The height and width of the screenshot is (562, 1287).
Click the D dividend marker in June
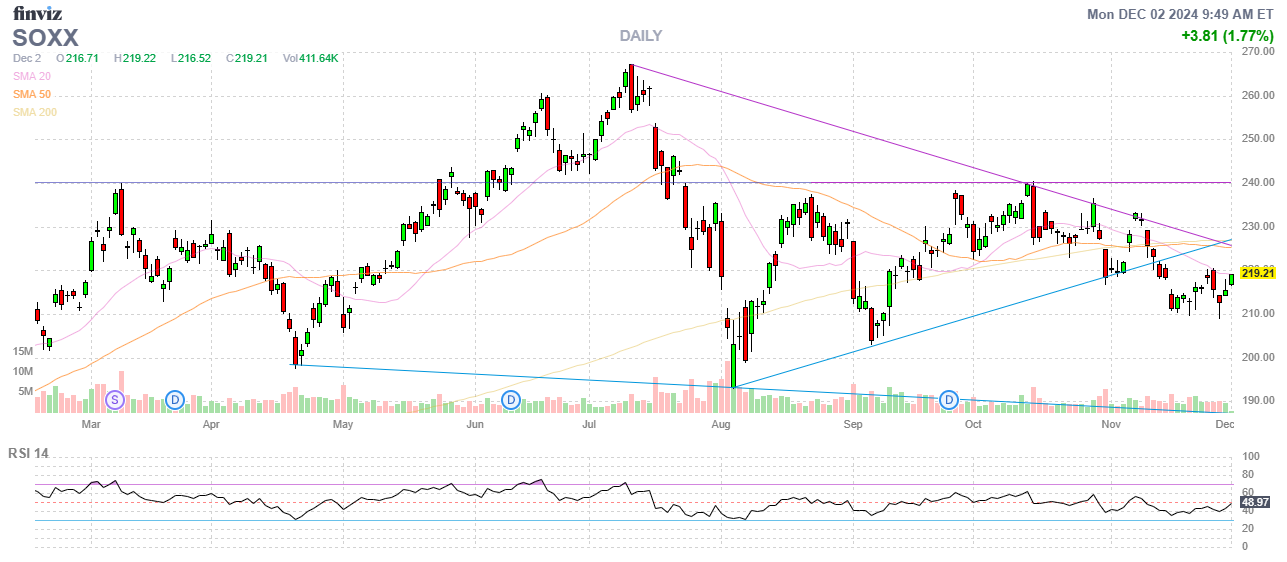[511, 400]
